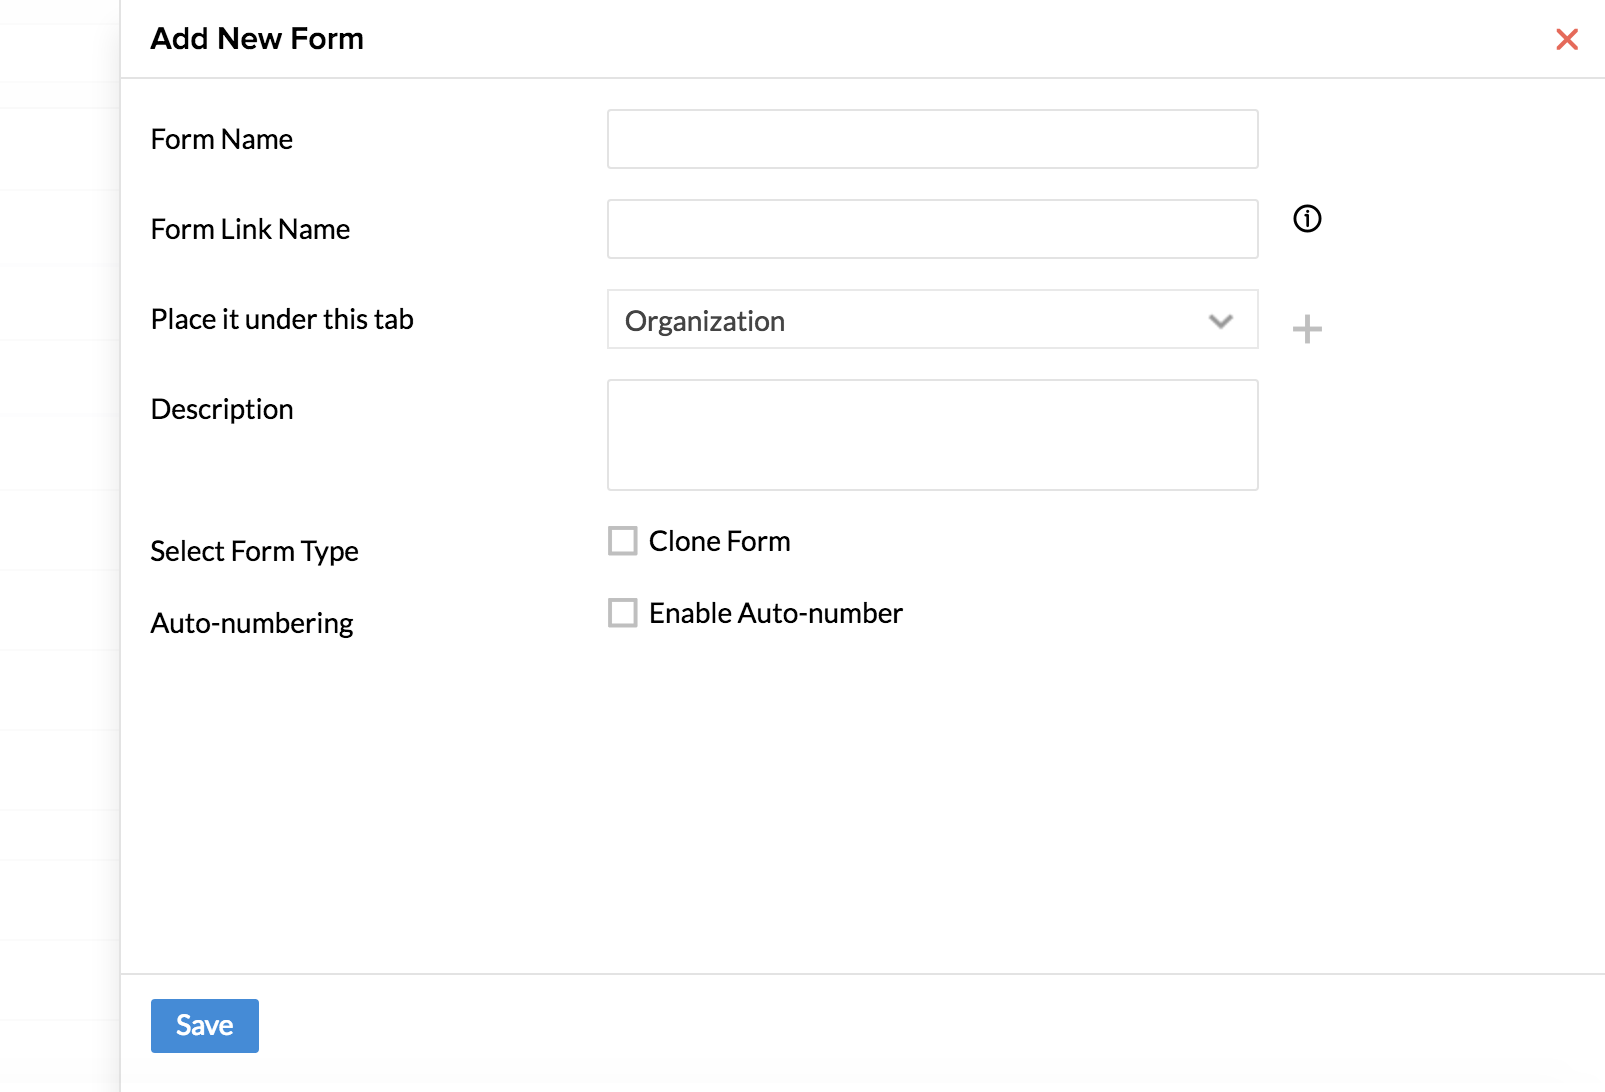1605x1092 pixels.
Task: Click the "Enable Auto-number" option text
Action: pyautogui.click(x=775, y=613)
